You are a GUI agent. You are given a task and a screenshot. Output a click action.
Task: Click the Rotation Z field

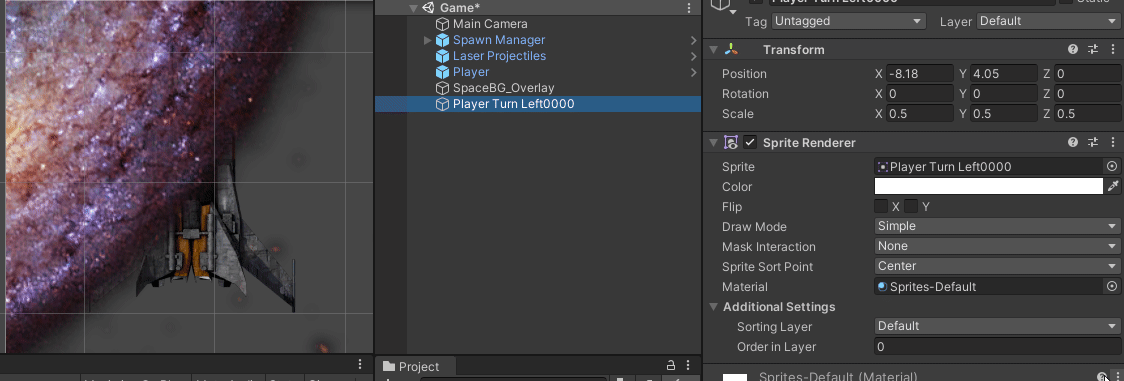point(1087,94)
